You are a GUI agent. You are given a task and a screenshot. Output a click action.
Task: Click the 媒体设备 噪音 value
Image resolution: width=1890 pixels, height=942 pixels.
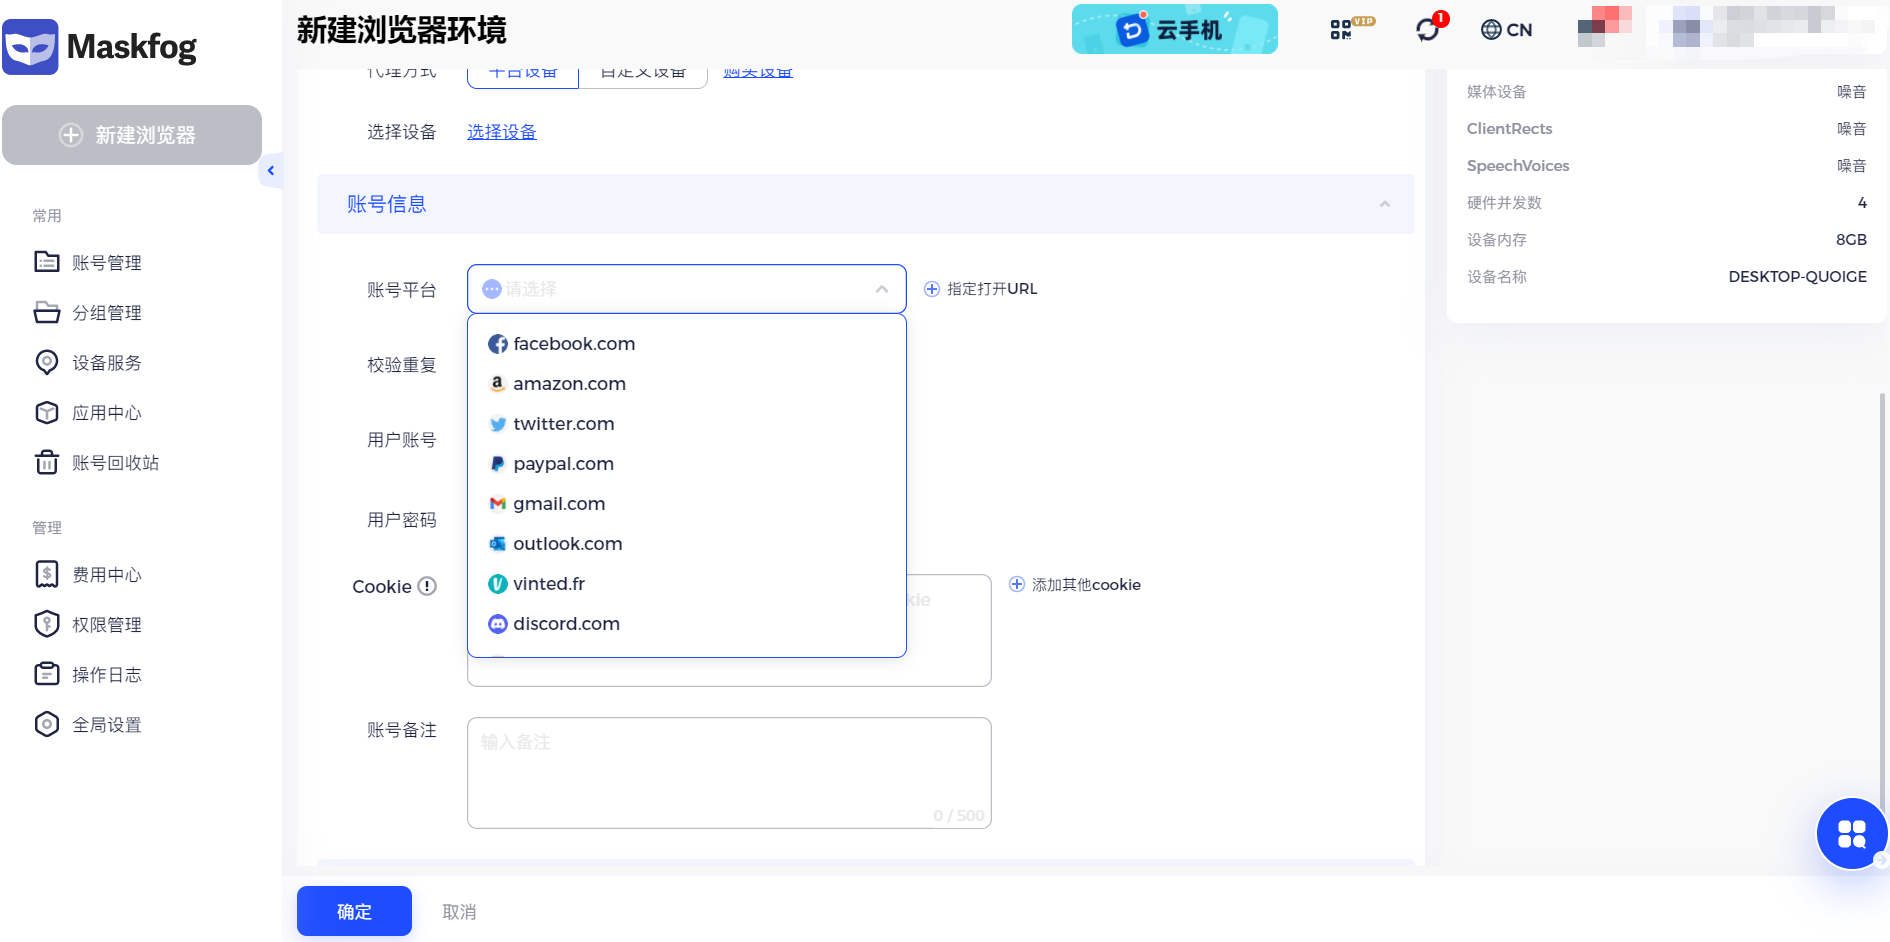pyautogui.click(x=1852, y=92)
